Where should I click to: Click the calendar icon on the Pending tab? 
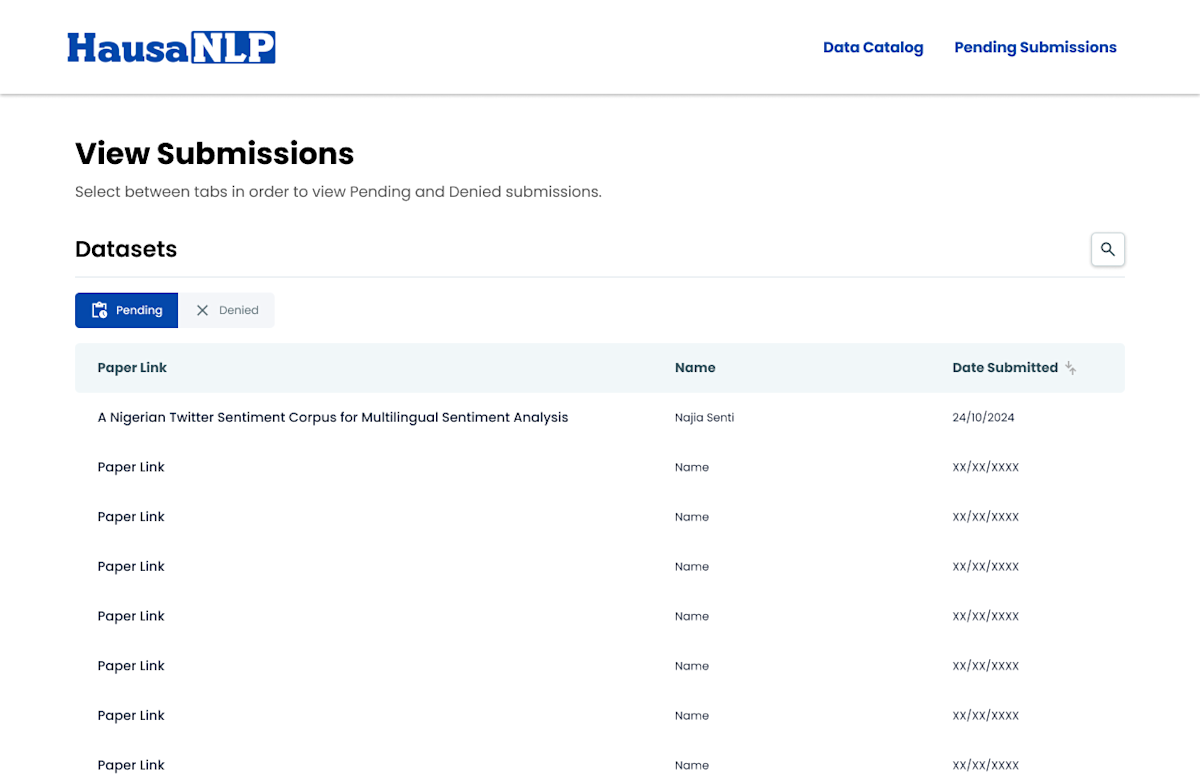98,310
